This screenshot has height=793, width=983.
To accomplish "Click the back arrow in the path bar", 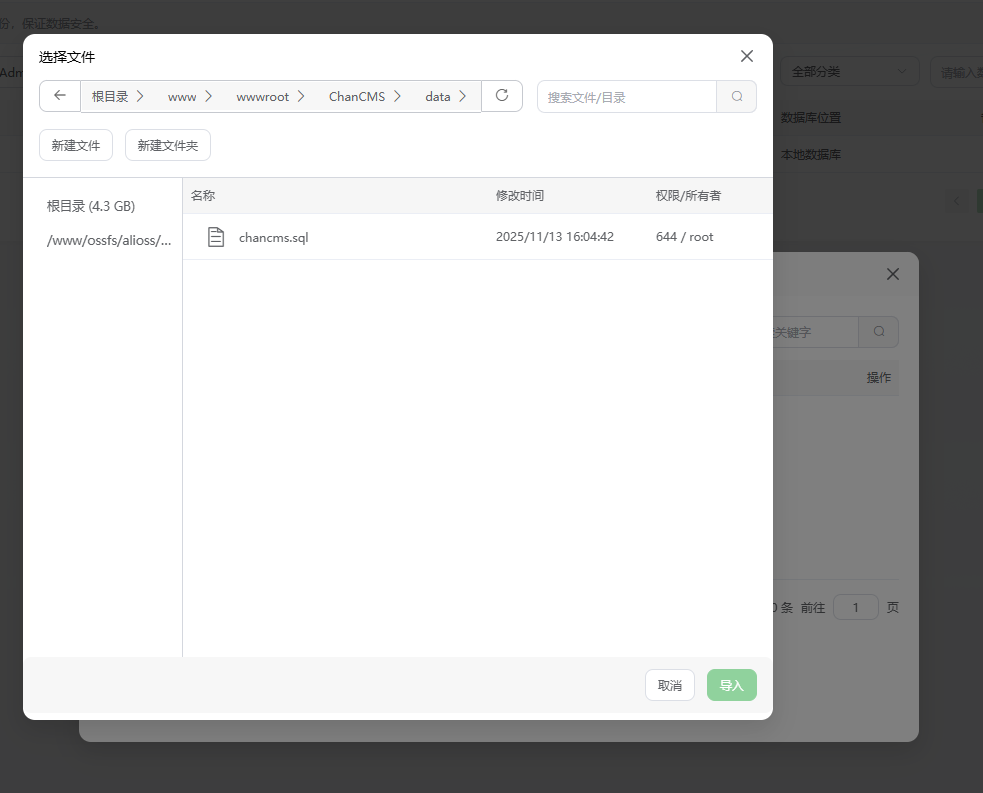I will click(x=60, y=96).
